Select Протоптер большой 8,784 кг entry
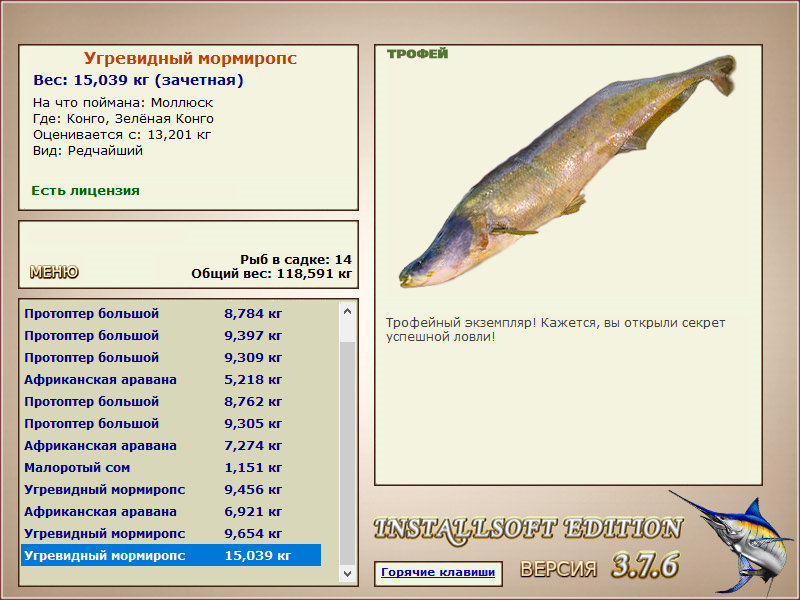 click(x=171, y=313)
